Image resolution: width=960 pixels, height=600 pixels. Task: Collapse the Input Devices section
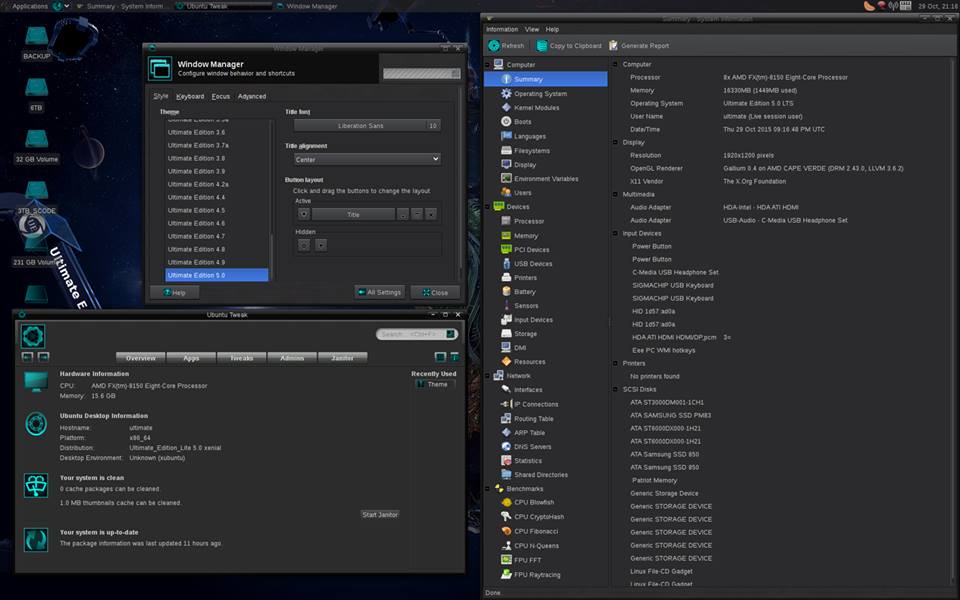click(615, 233)
